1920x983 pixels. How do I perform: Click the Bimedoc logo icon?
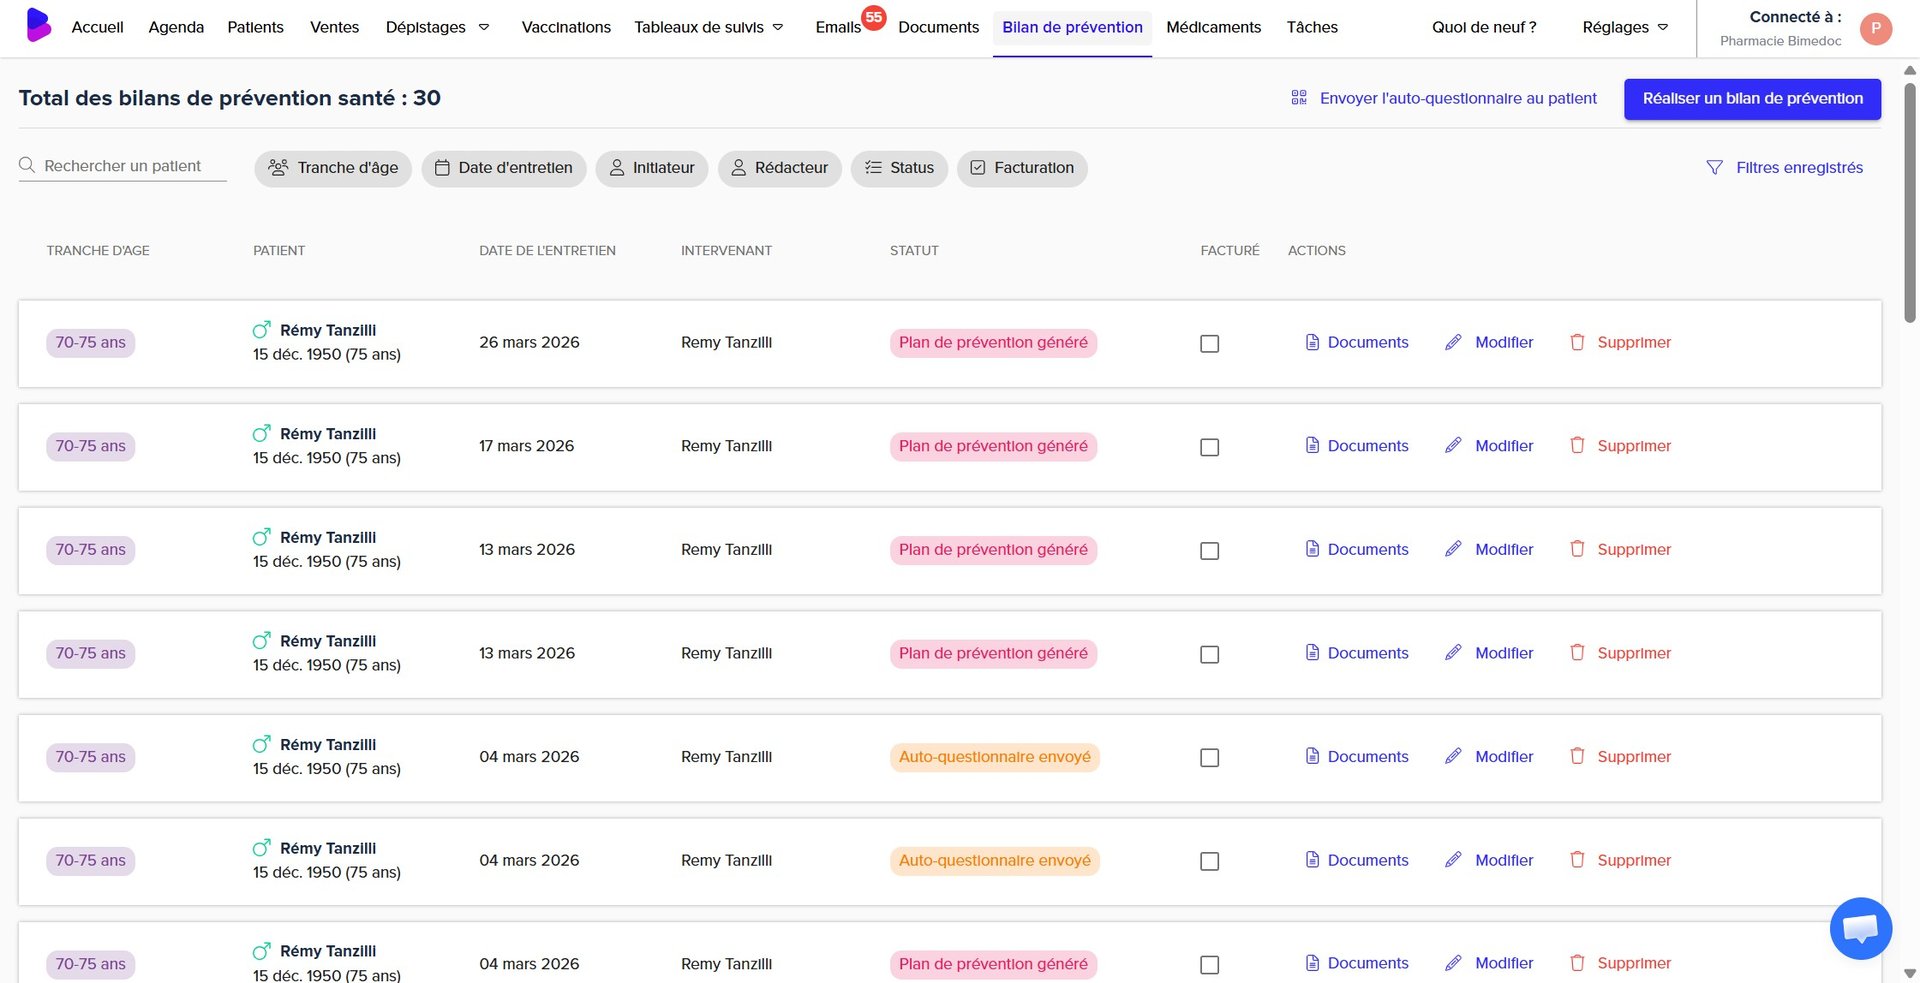pyautogui.click(x=38, y=25)
